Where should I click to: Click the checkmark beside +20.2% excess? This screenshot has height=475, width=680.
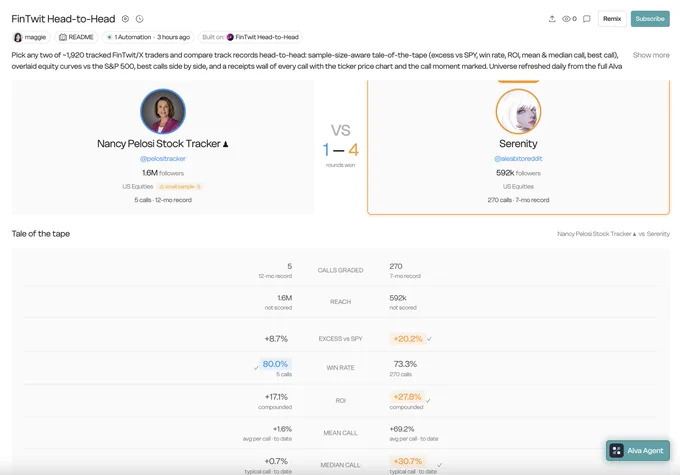pyautogui.click(x=429, y=339)
